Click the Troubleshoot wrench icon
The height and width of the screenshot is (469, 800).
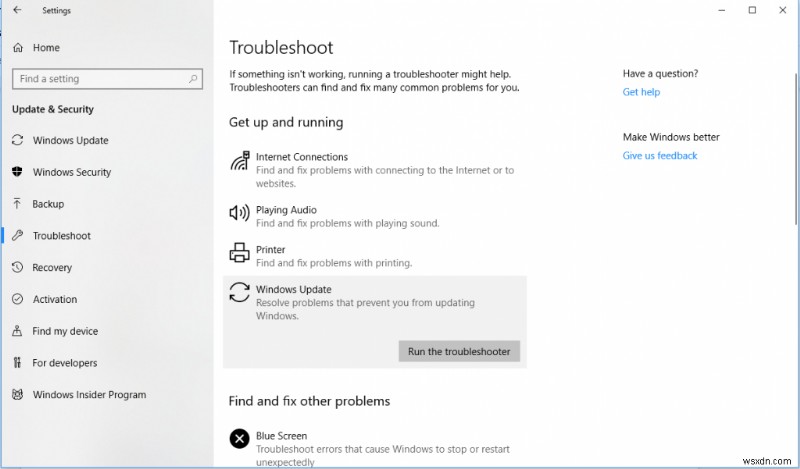pos(17,235)
